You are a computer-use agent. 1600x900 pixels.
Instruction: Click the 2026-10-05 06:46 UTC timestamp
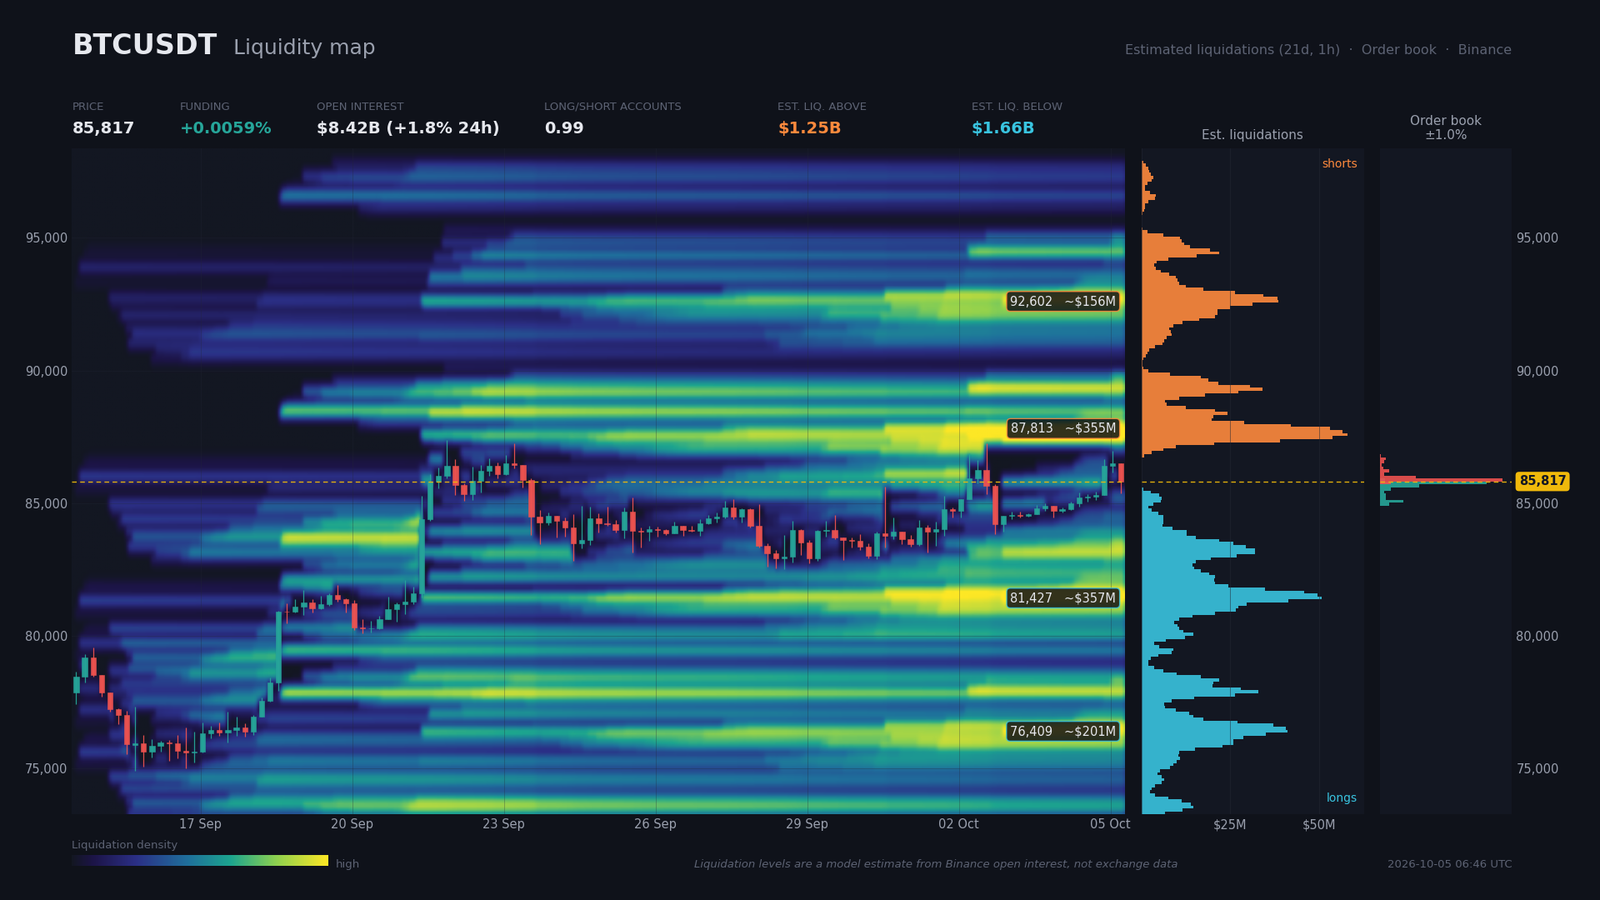[x=1449, y=864]
